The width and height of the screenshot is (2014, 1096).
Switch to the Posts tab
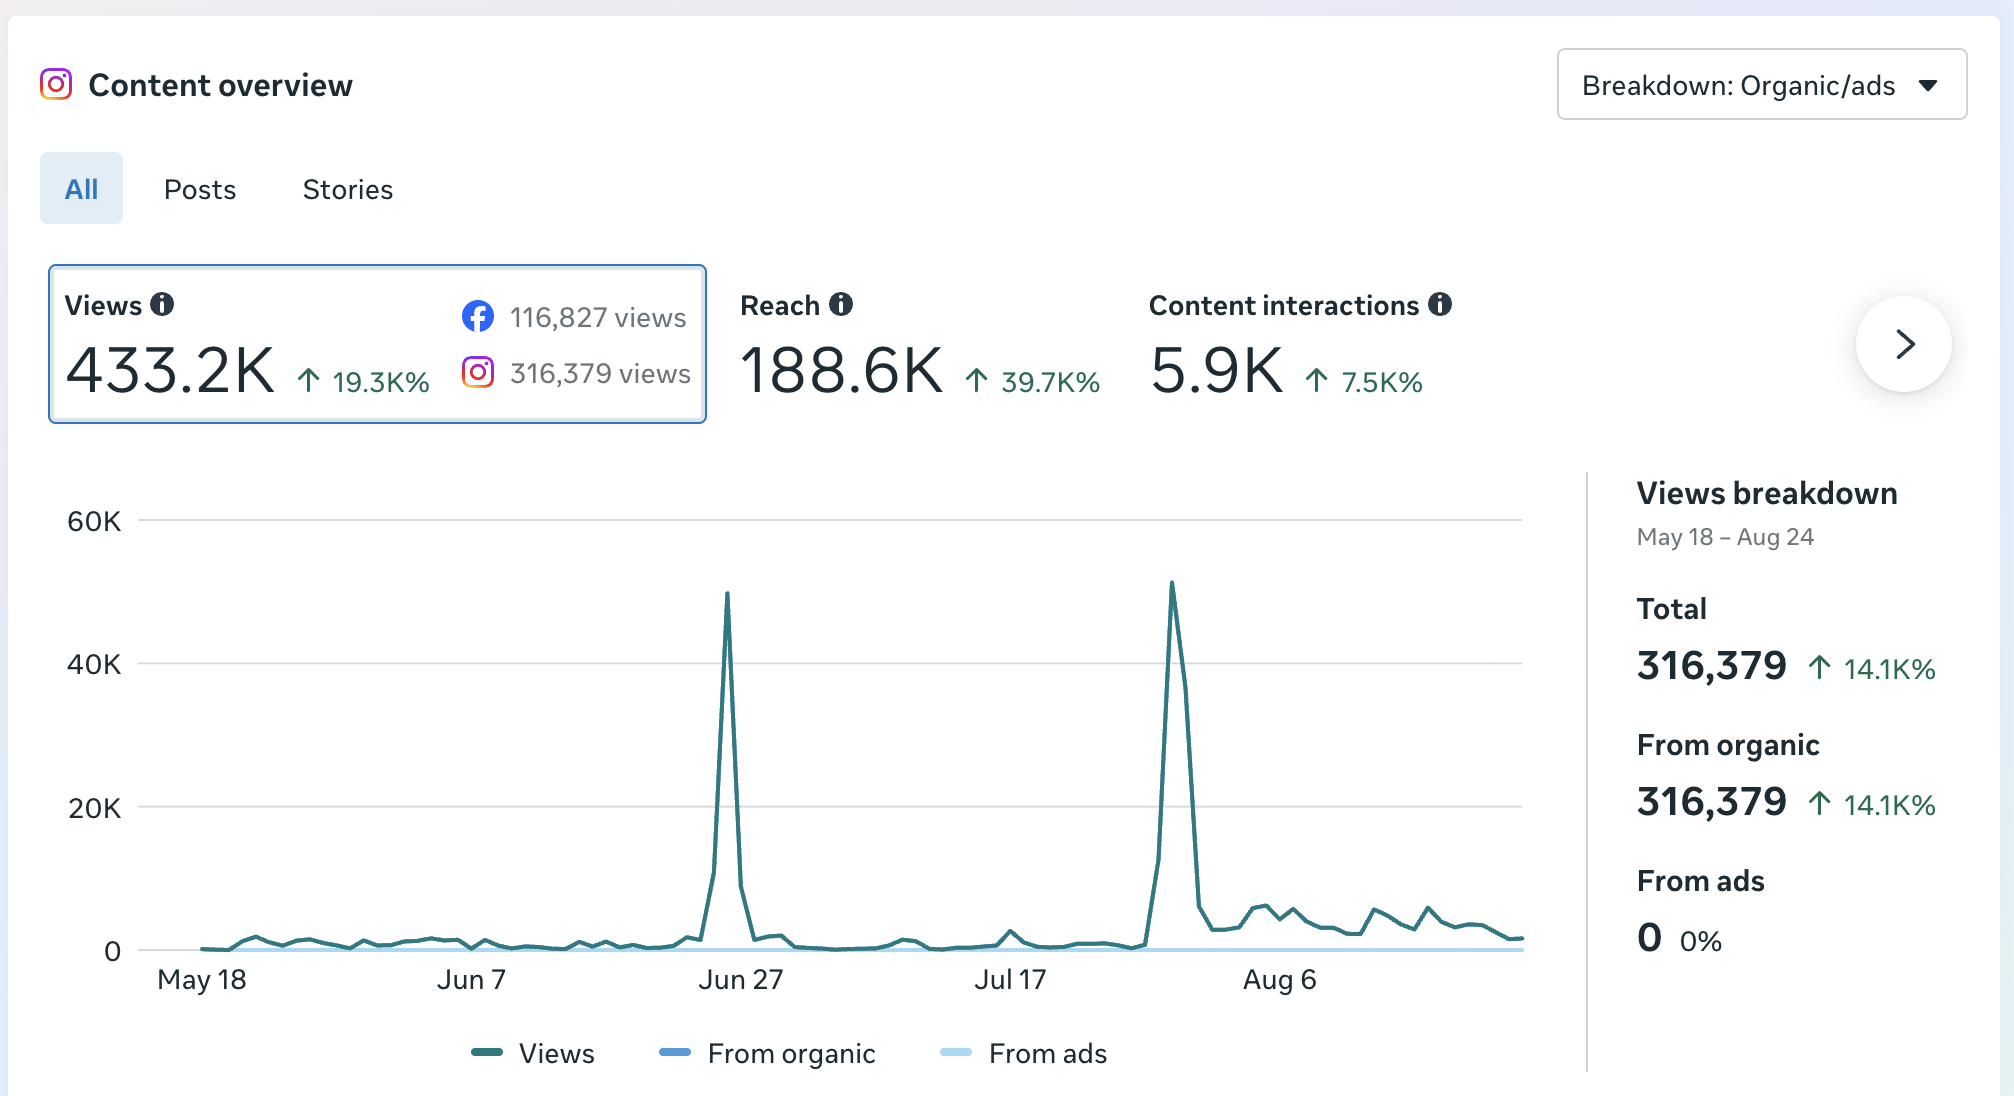(200, 189)
